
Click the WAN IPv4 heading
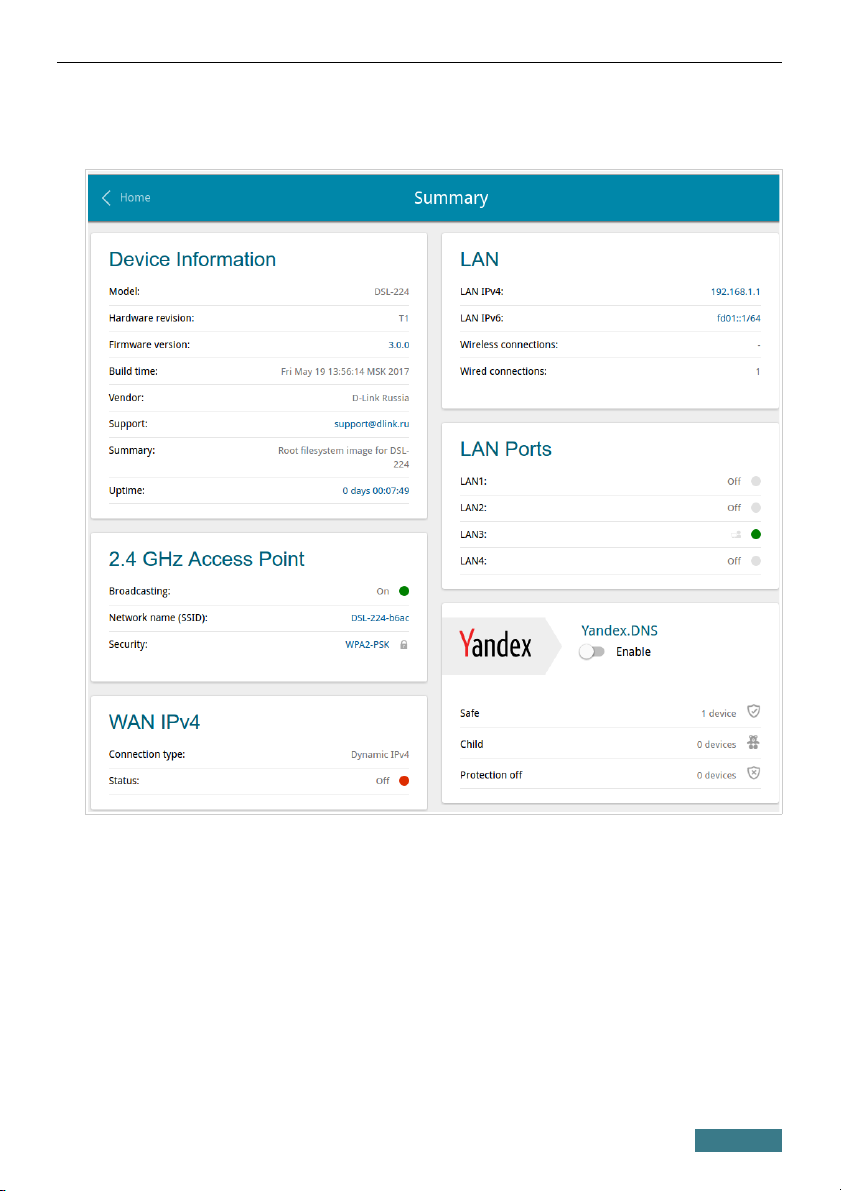pos(154,722)
